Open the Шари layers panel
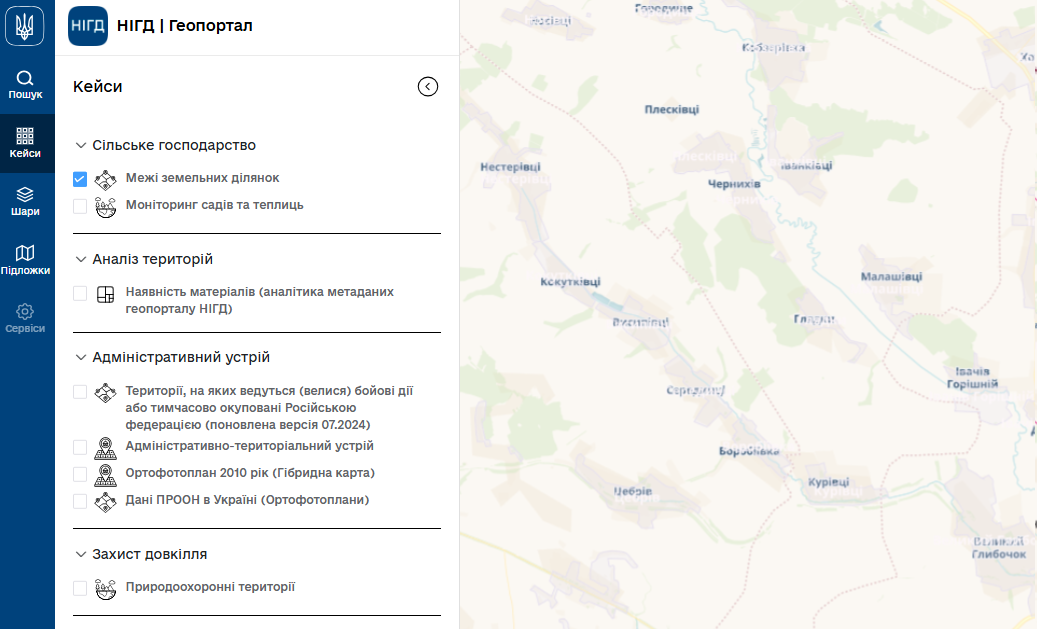 (x=26, y=202)
